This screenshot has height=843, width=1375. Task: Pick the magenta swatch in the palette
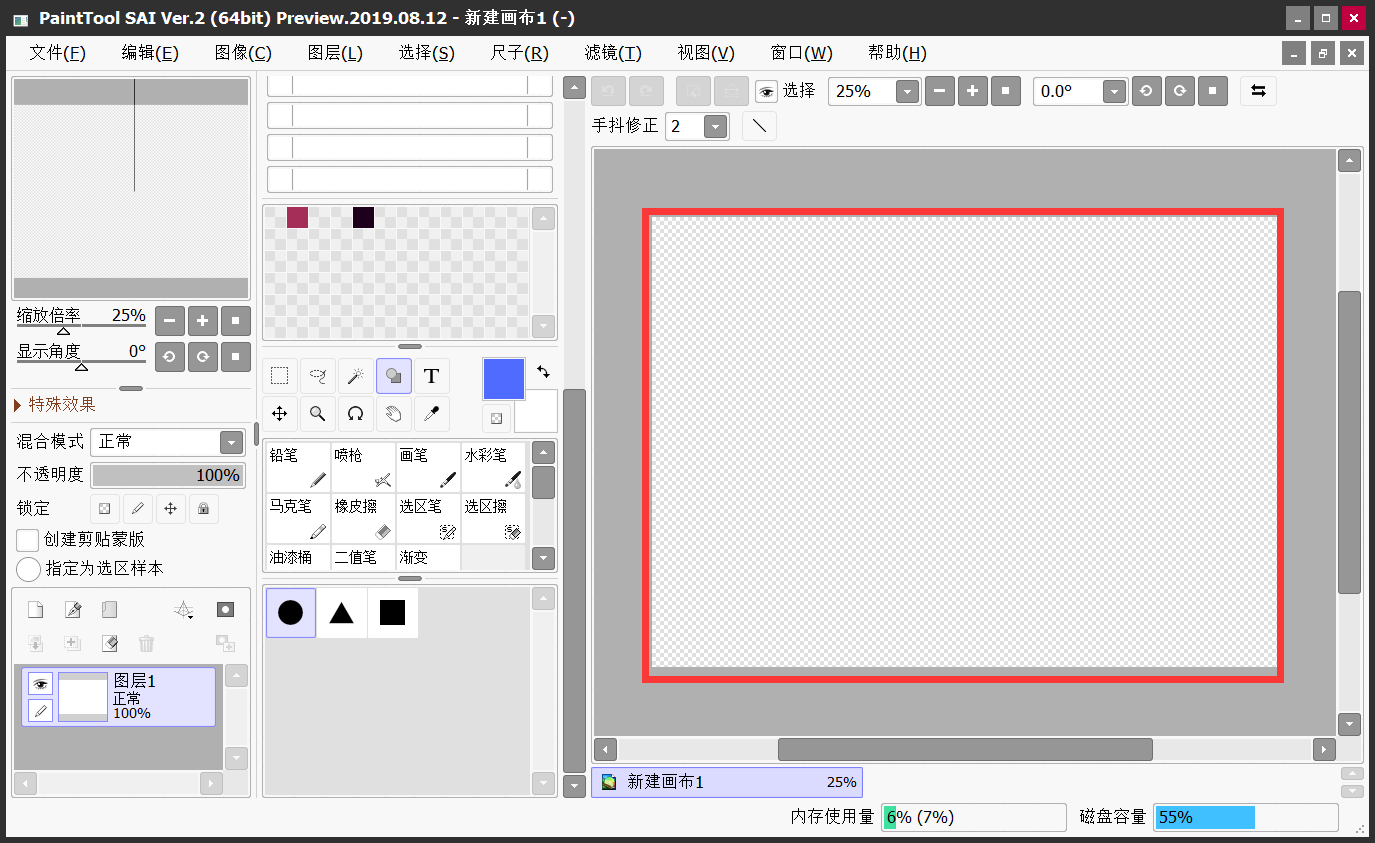(297, 217)
